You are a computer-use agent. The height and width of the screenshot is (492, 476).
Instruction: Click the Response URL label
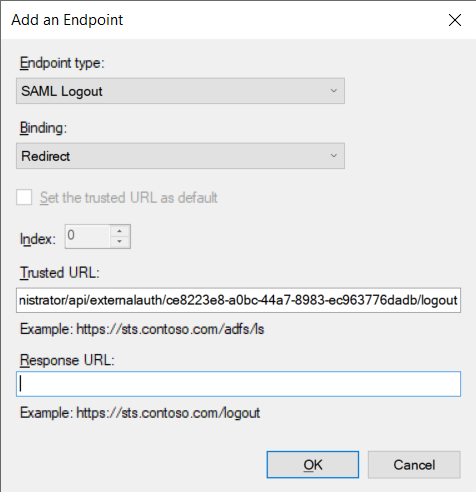[67, 360]
